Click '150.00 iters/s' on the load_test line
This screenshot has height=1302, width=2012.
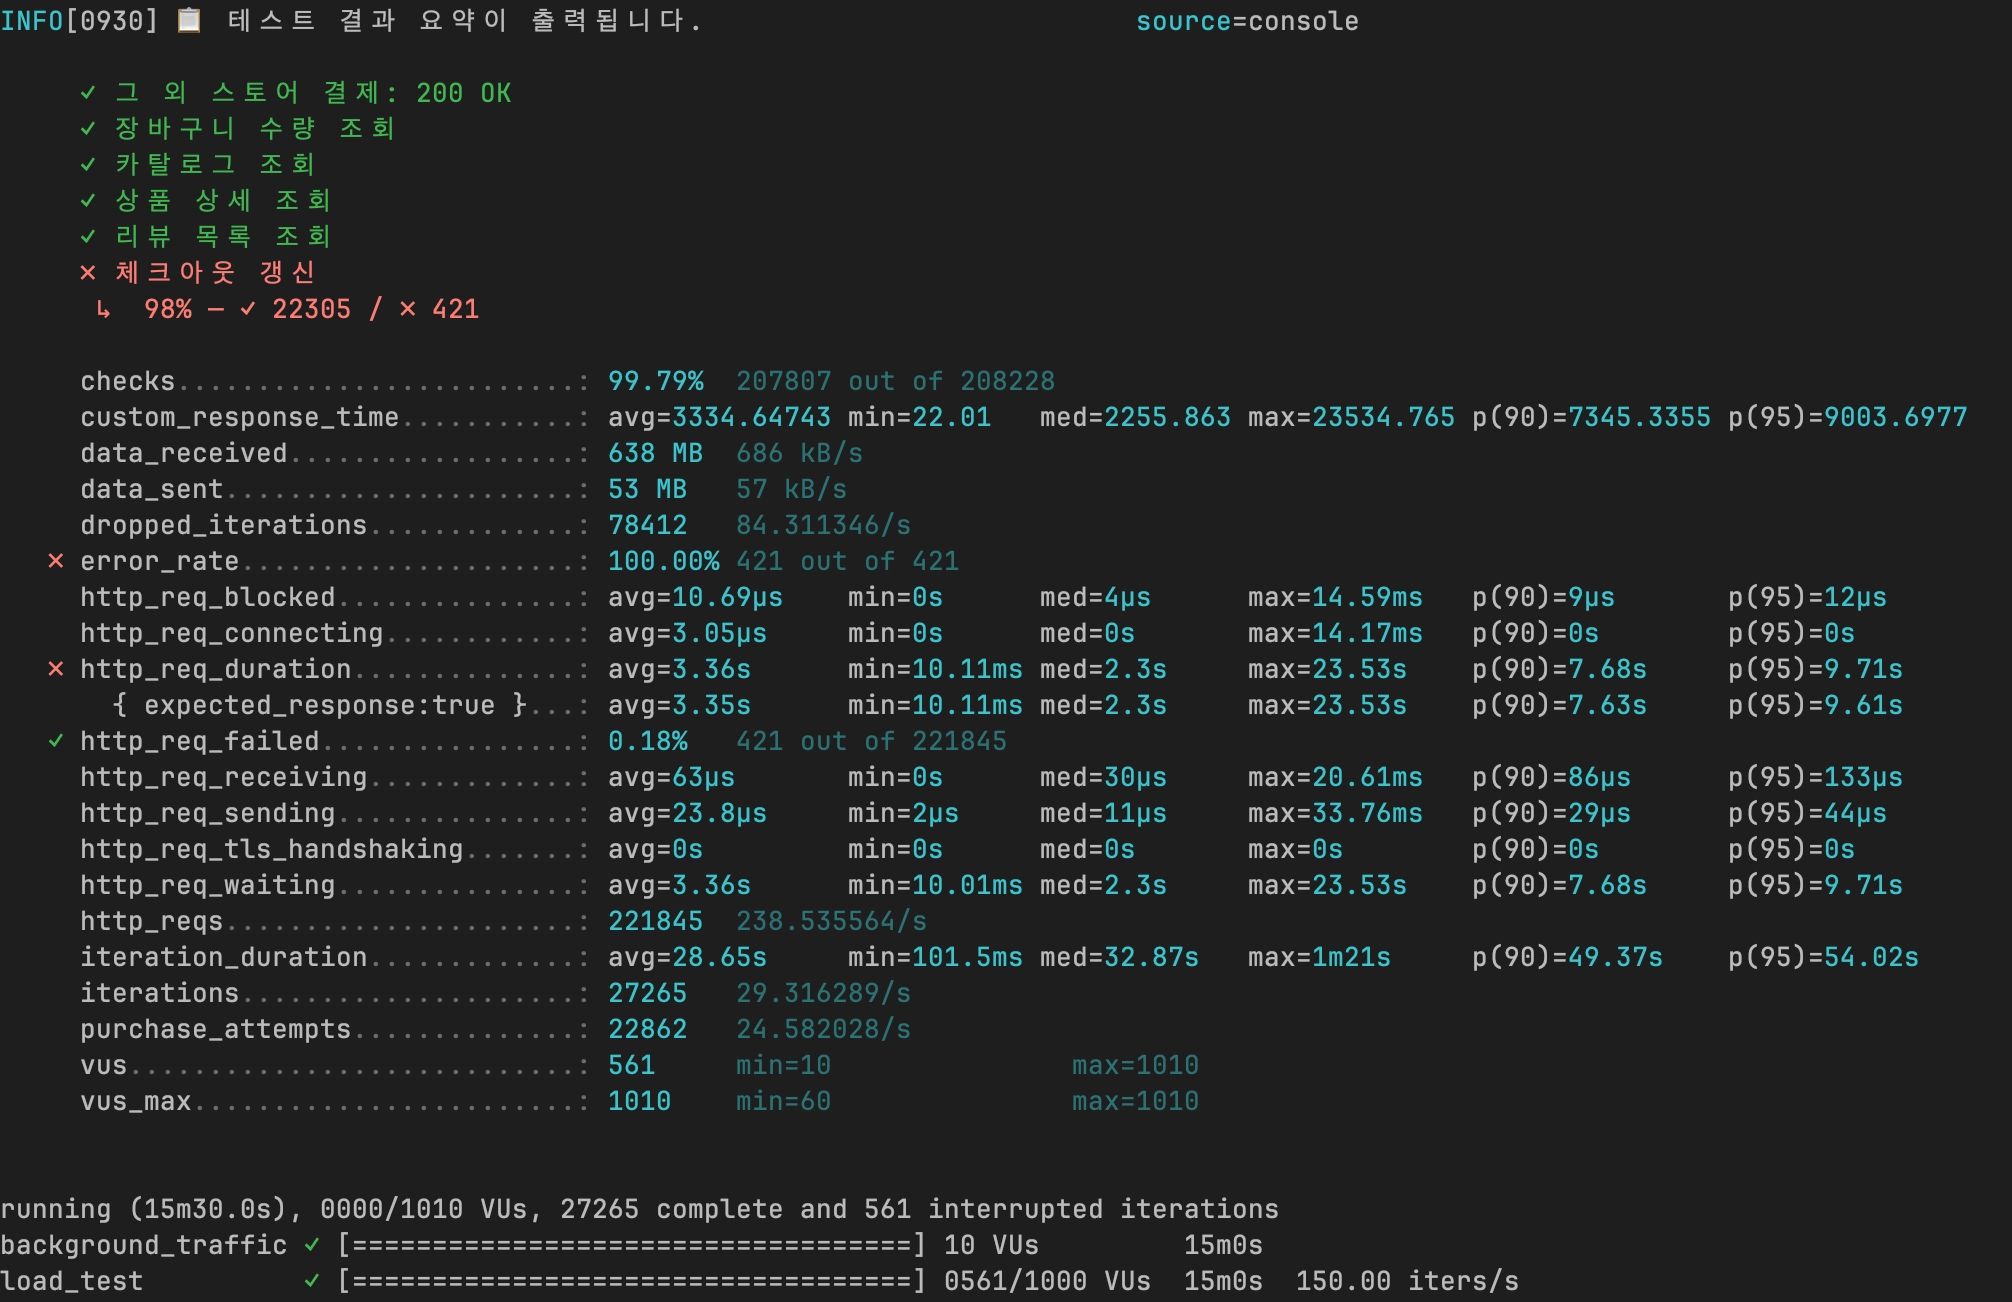pyautogui.click(x=1407, y=1281)
